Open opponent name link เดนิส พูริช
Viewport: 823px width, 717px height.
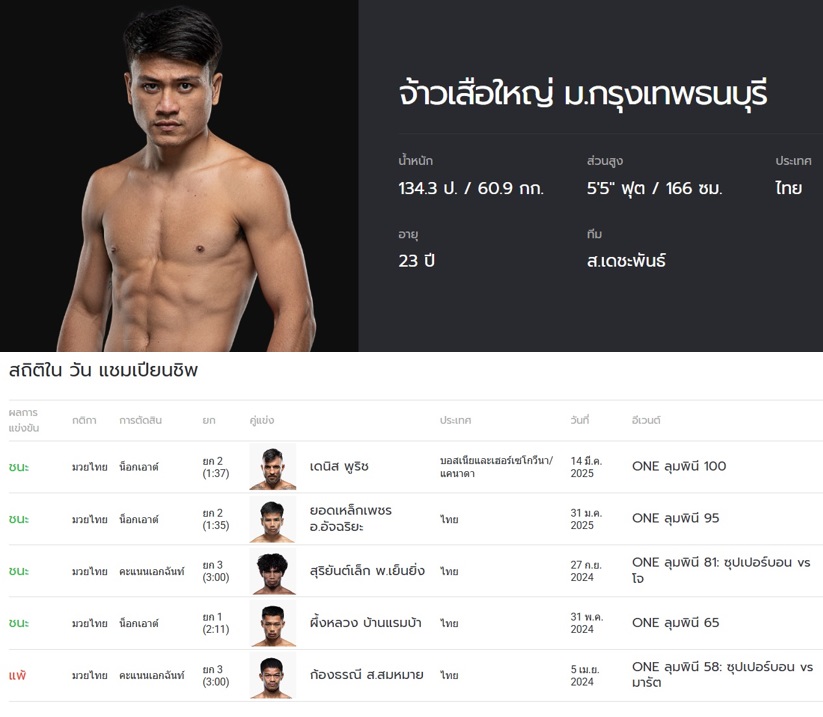tap(340, 467)
